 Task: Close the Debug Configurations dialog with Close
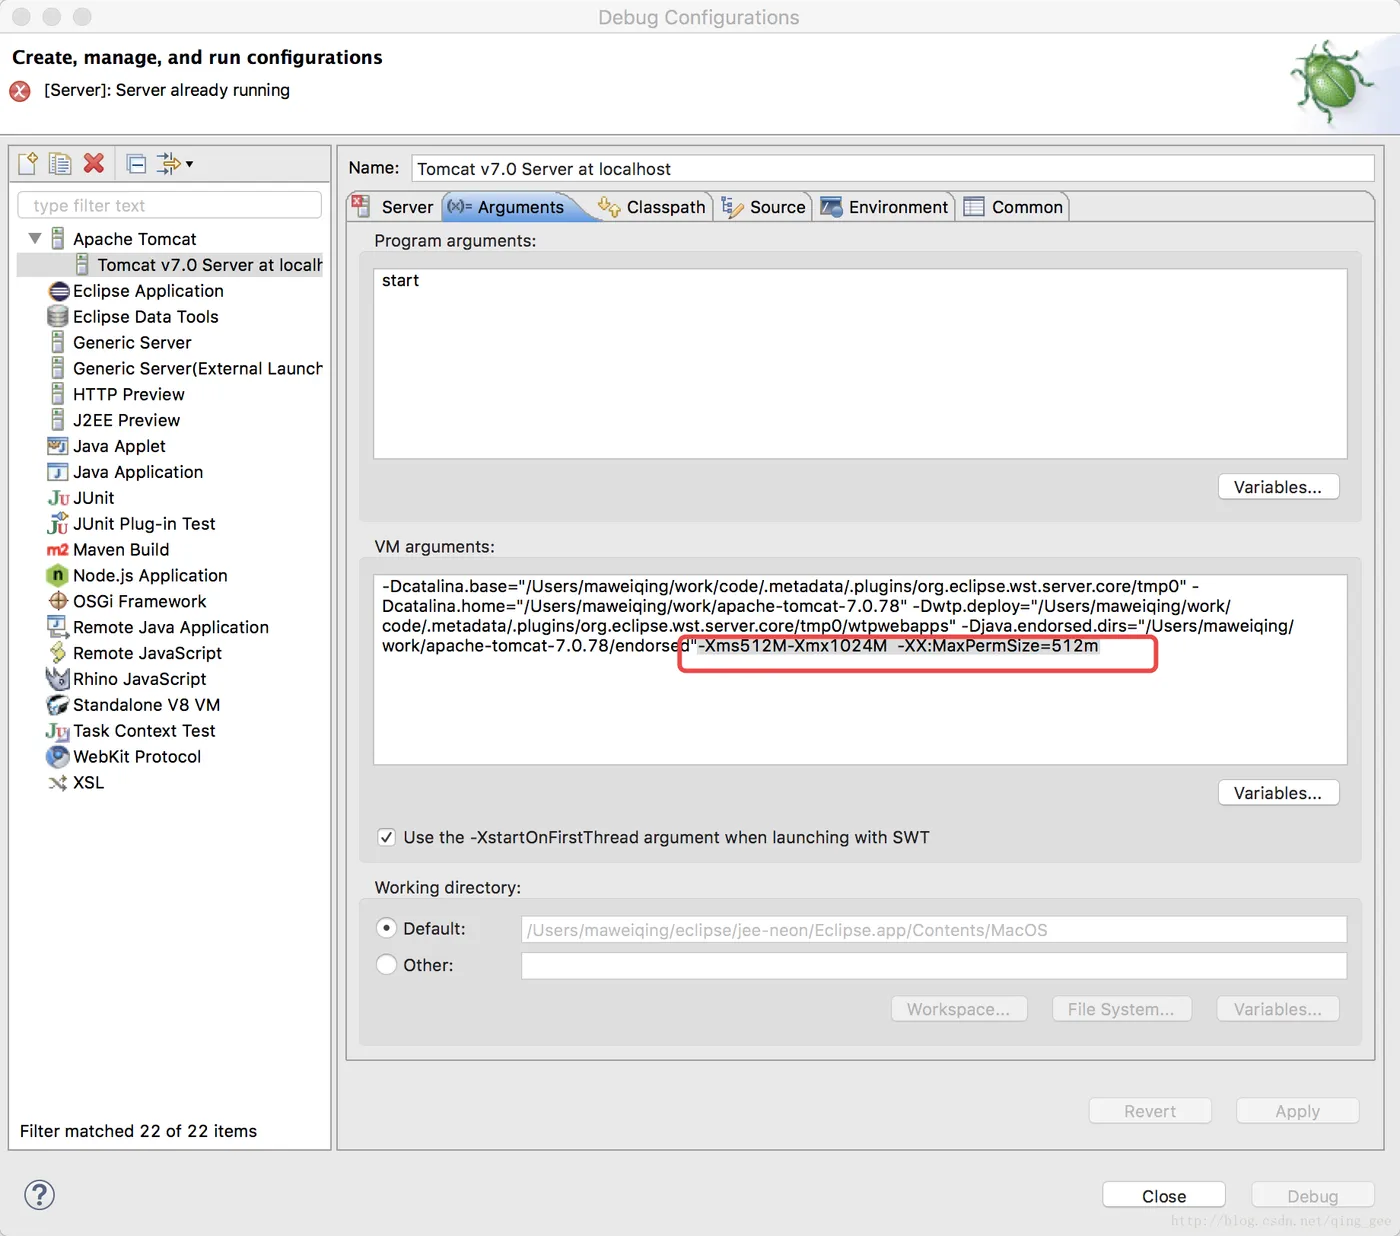pyautogui.click(x=1164, y=1196)
